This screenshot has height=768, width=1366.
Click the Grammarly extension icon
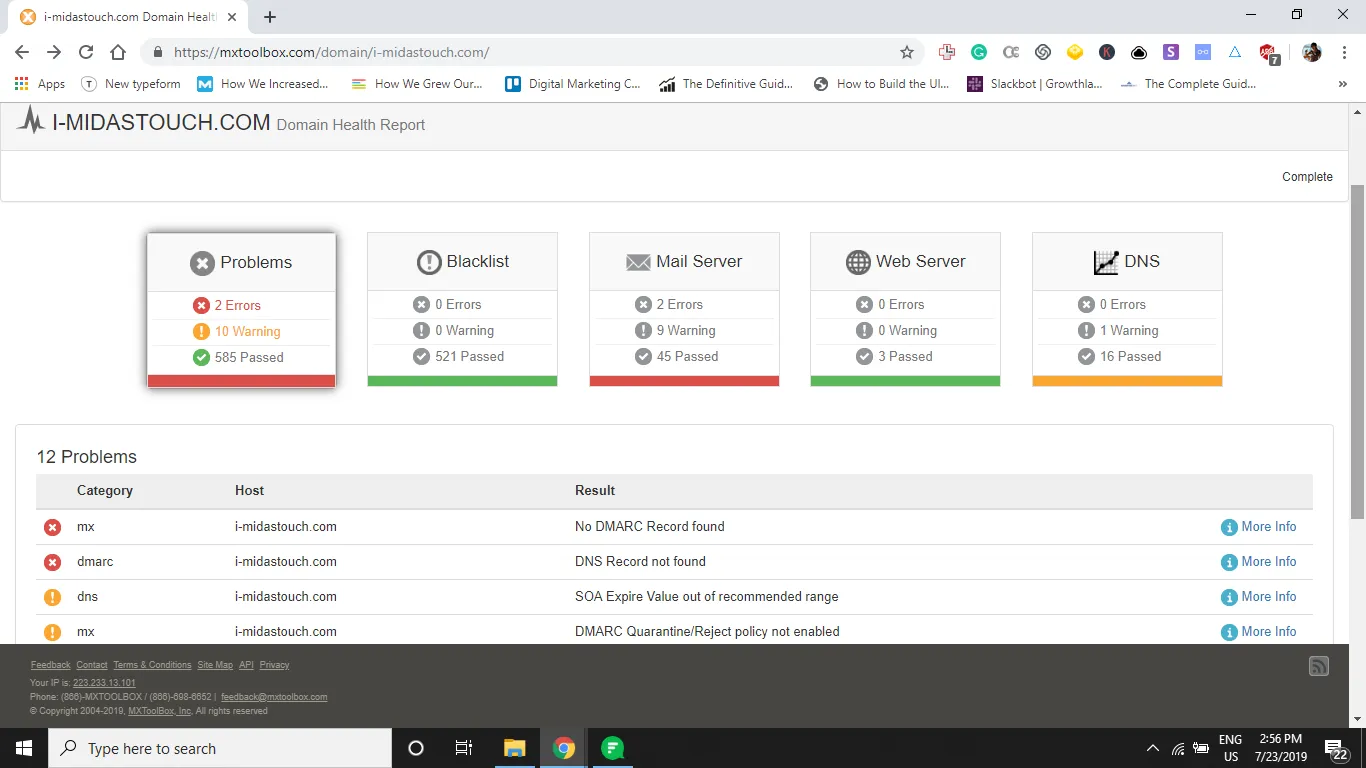(979, 52)
